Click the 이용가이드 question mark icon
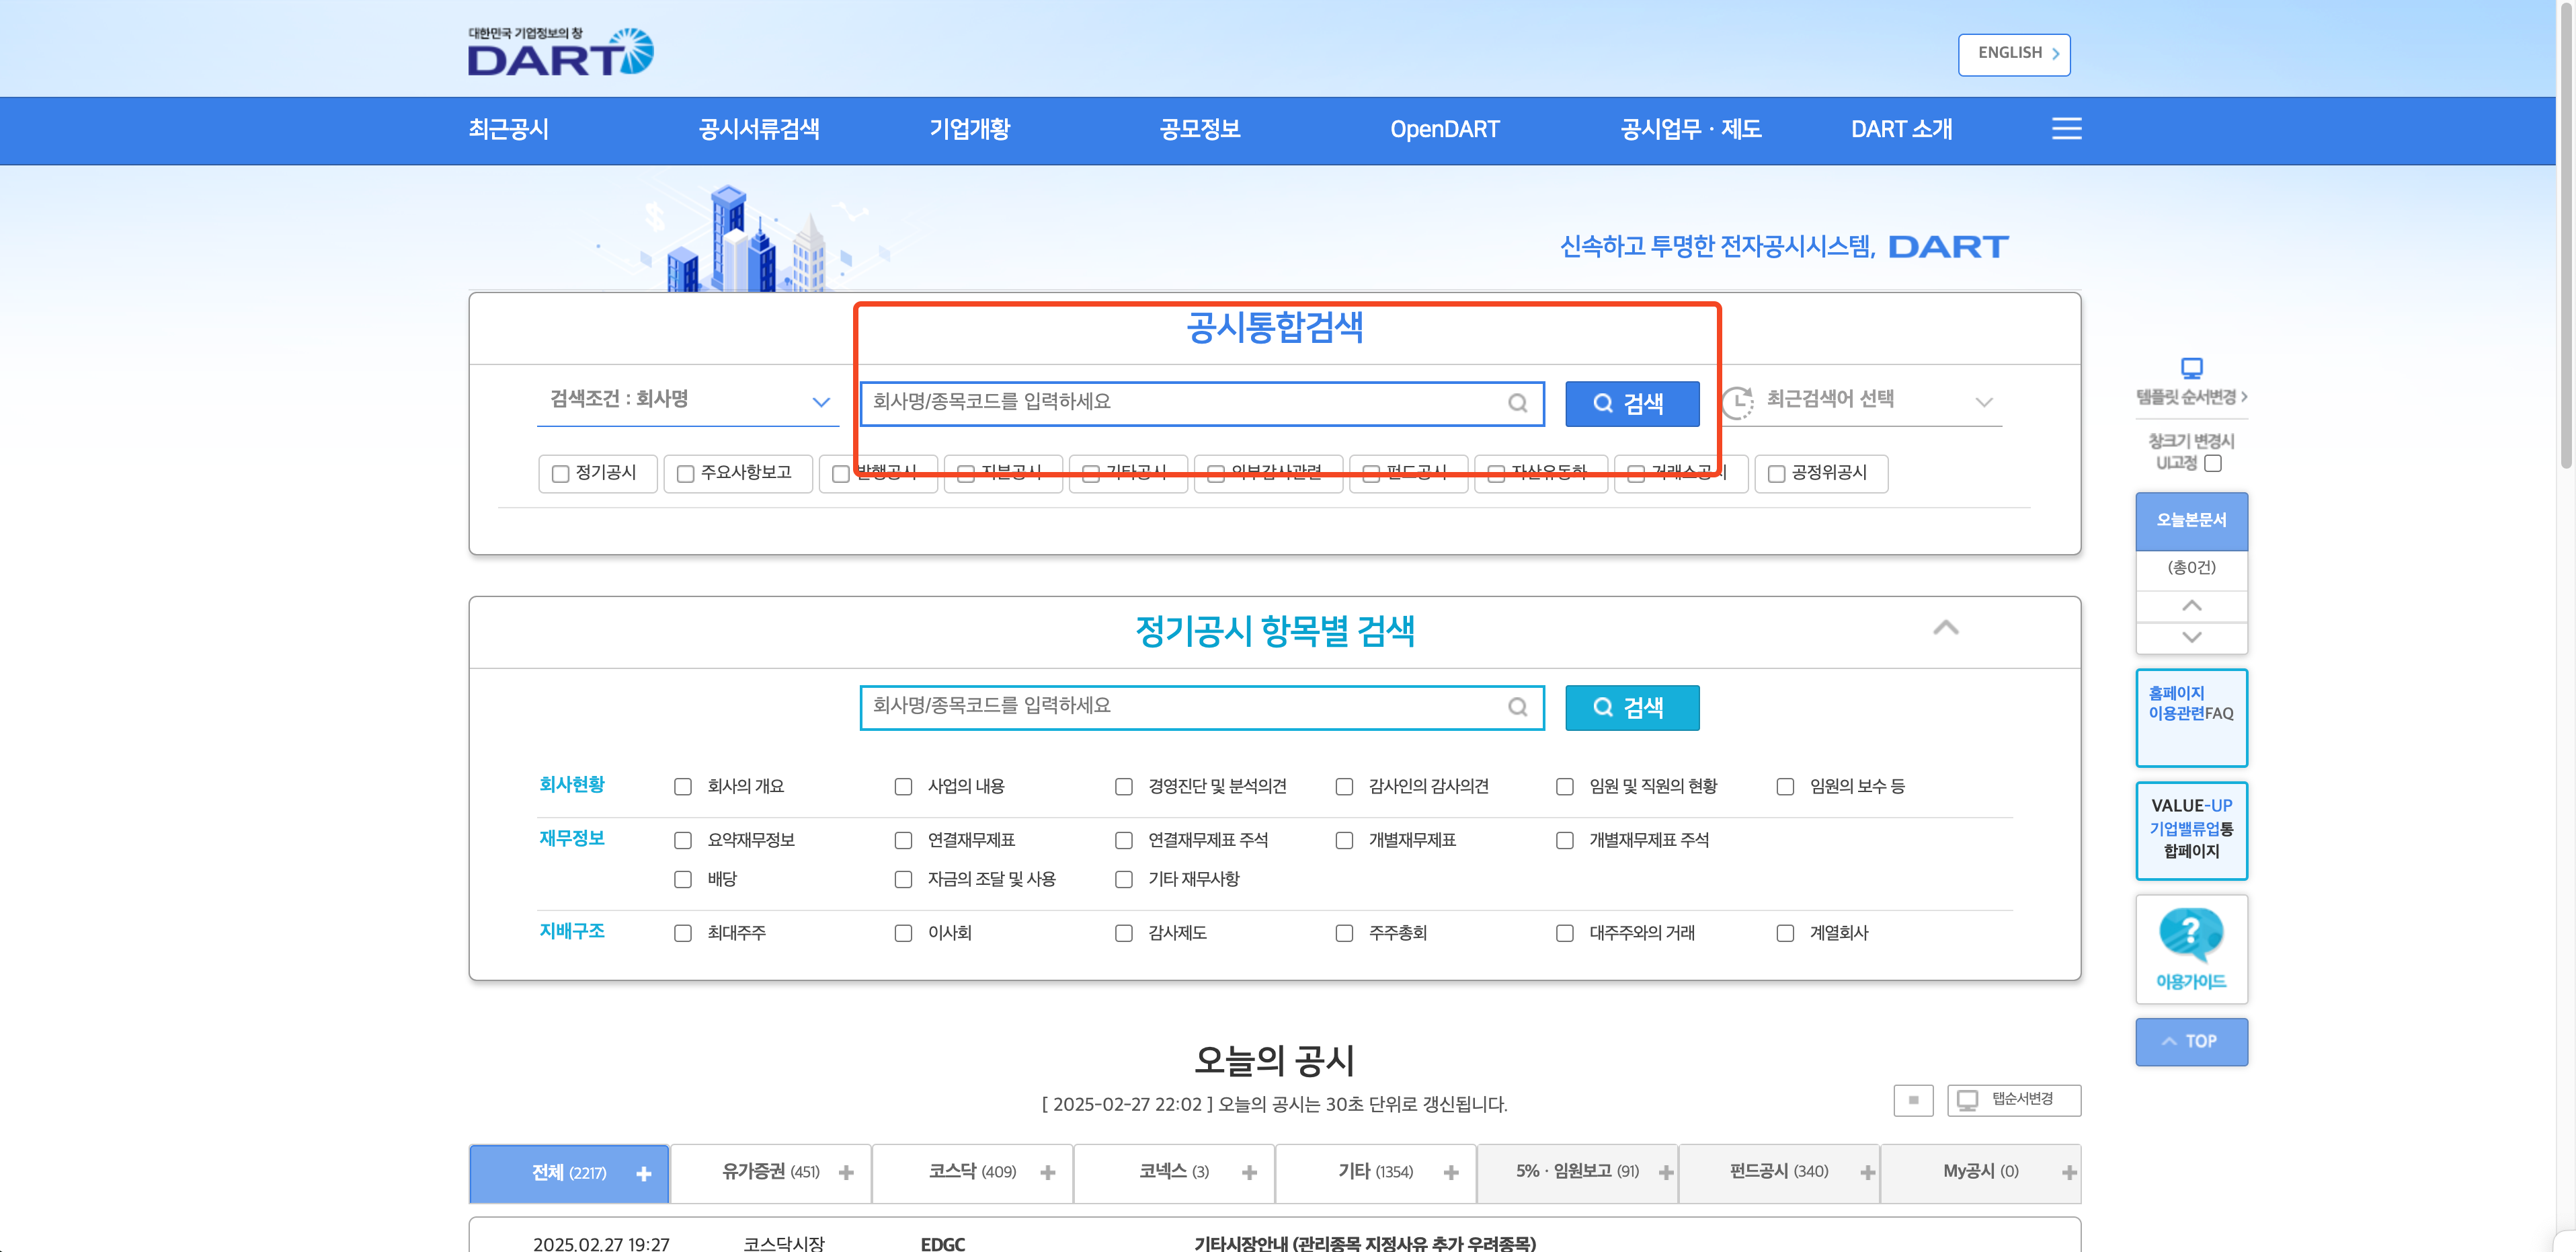Image resolution: width=2576 pixels, height=1252 pixels. coord(2190,933)
